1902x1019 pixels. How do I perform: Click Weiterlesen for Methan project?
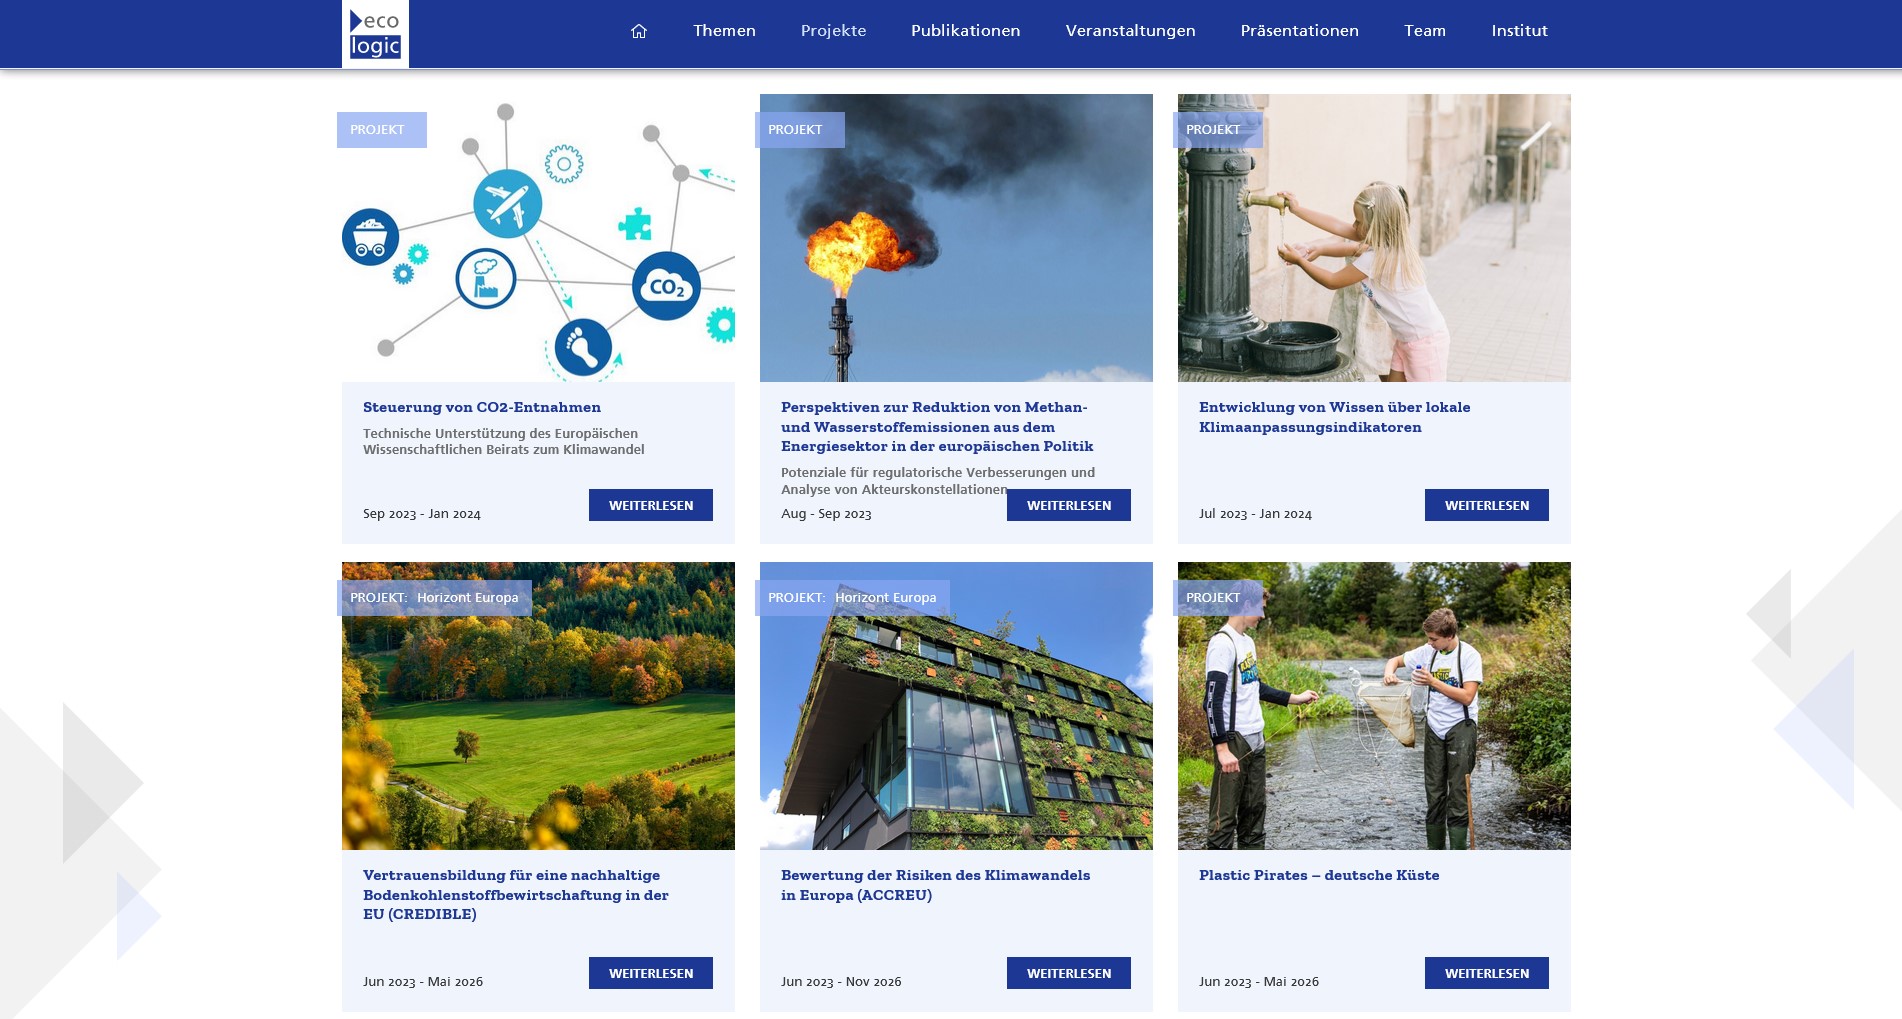point(1069,505)
